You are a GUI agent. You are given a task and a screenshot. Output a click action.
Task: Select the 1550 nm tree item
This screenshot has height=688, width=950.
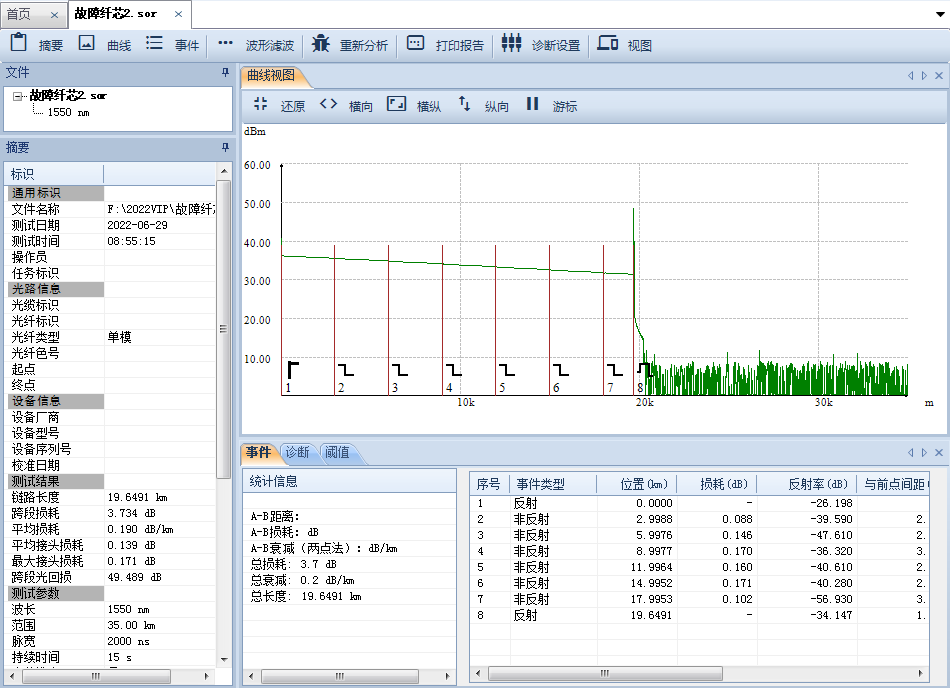coord(68,112)
